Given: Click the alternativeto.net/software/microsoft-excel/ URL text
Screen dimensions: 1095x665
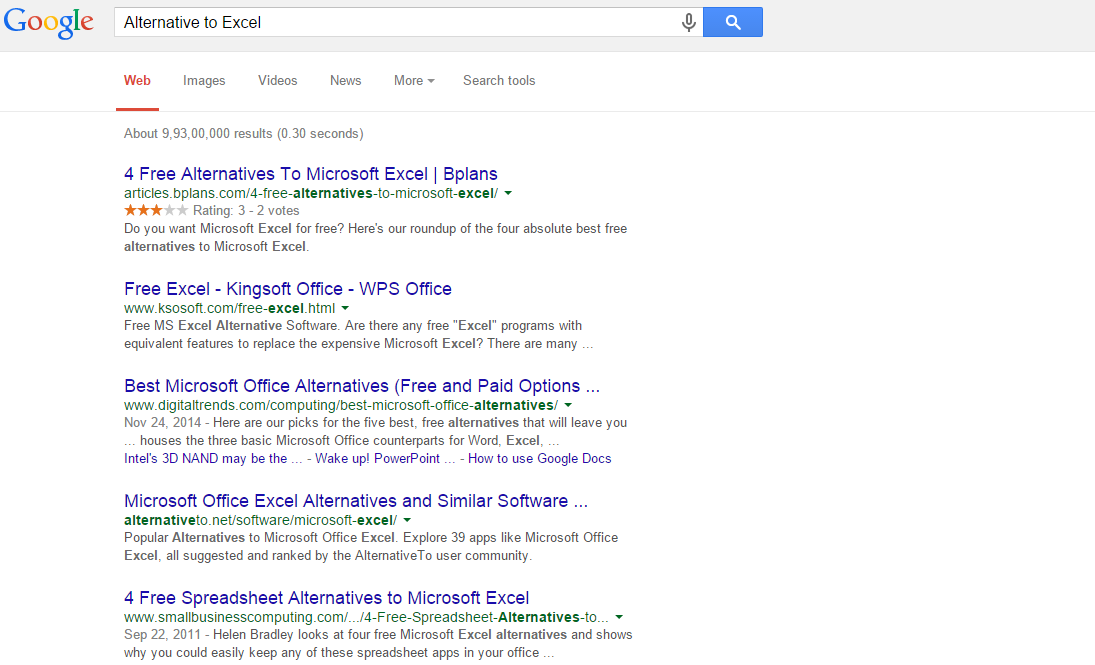Looking at the screenshot, I should (x=260, y=520).
